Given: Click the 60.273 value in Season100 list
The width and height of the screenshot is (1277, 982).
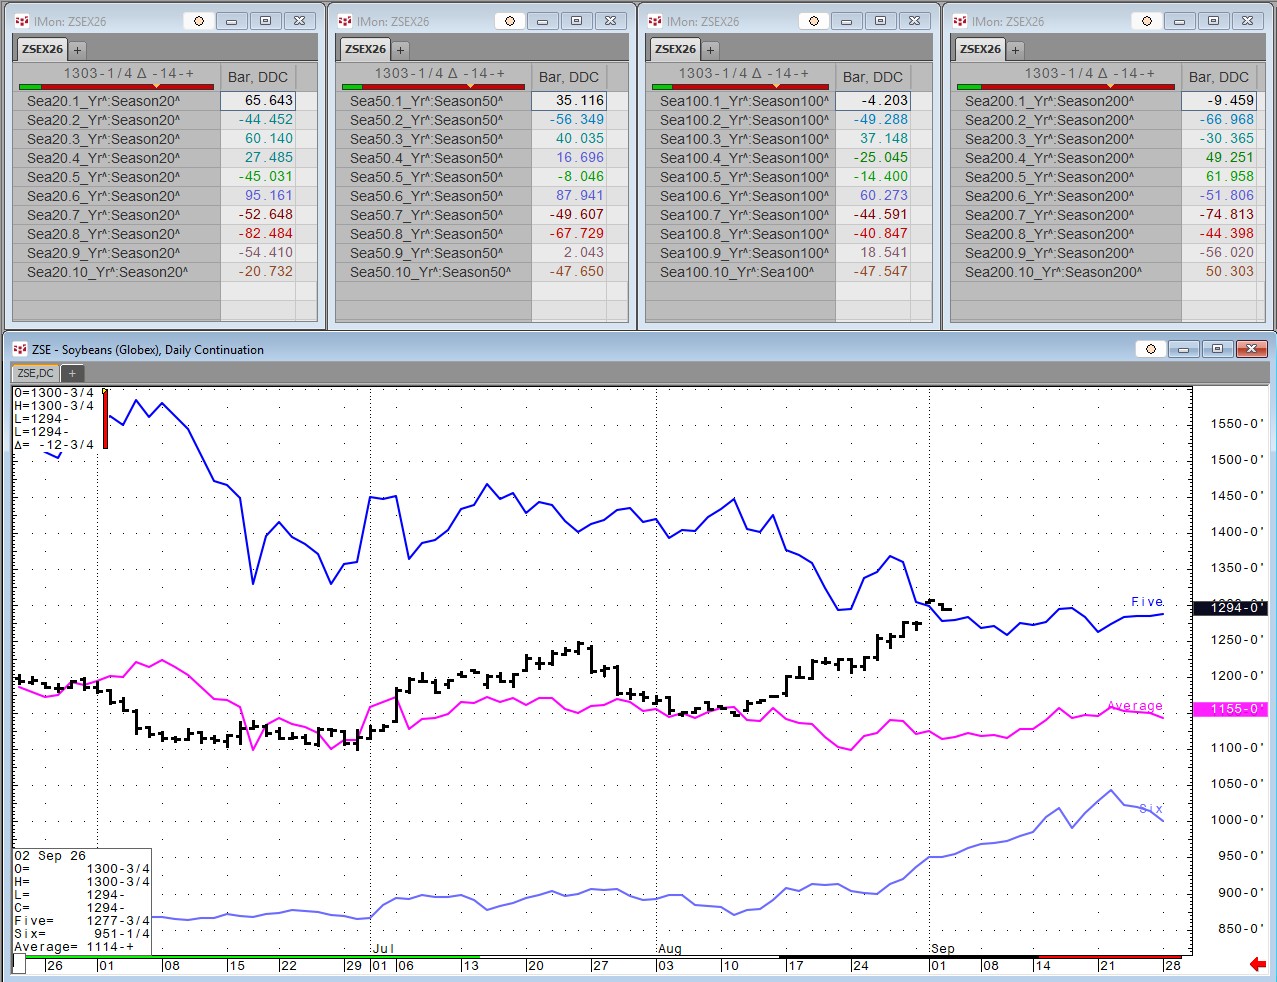Looking at the screenshot, I should (x=873, y=196).
